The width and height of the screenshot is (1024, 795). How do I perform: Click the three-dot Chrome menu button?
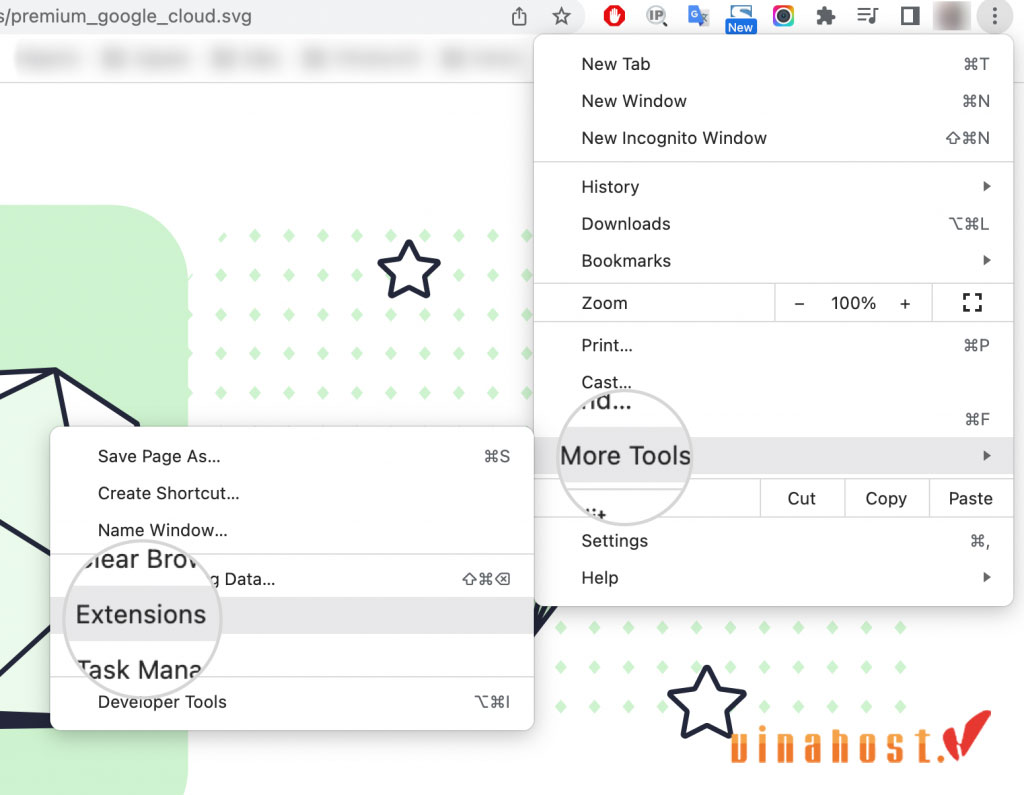point(994,16)
